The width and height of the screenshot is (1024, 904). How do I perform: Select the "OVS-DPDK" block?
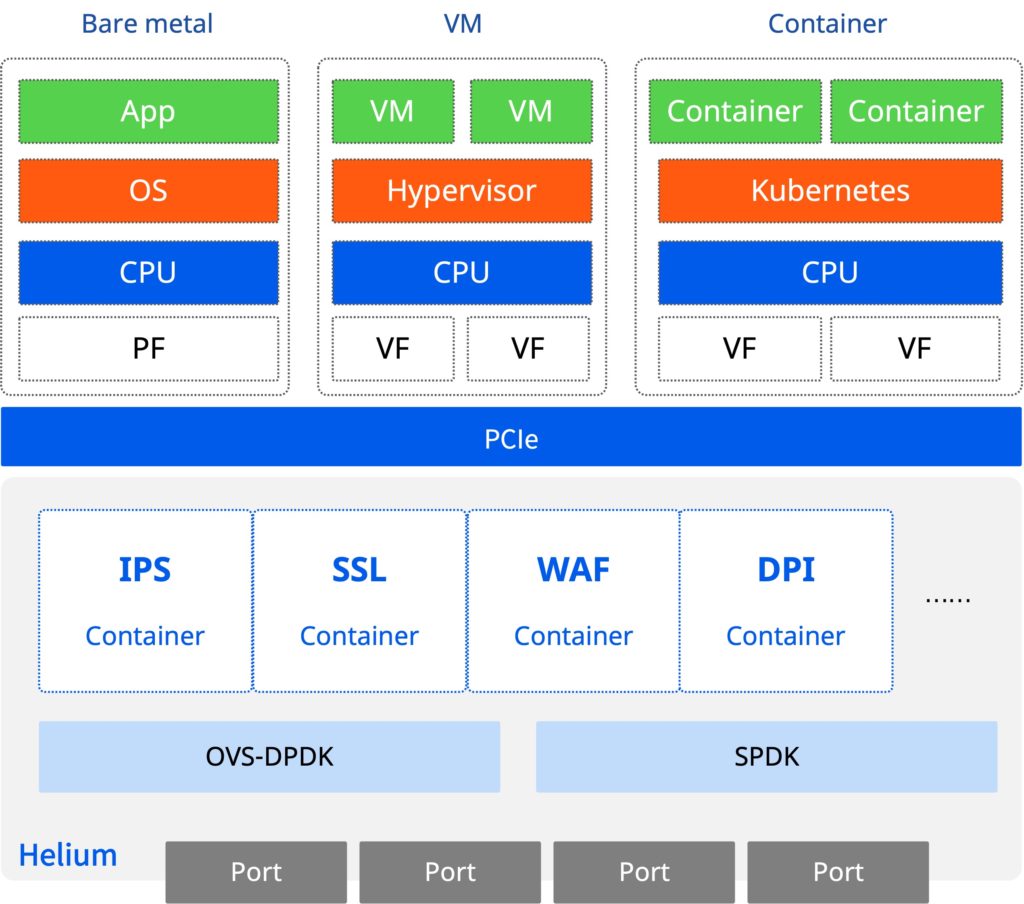(x=269, y=756)
